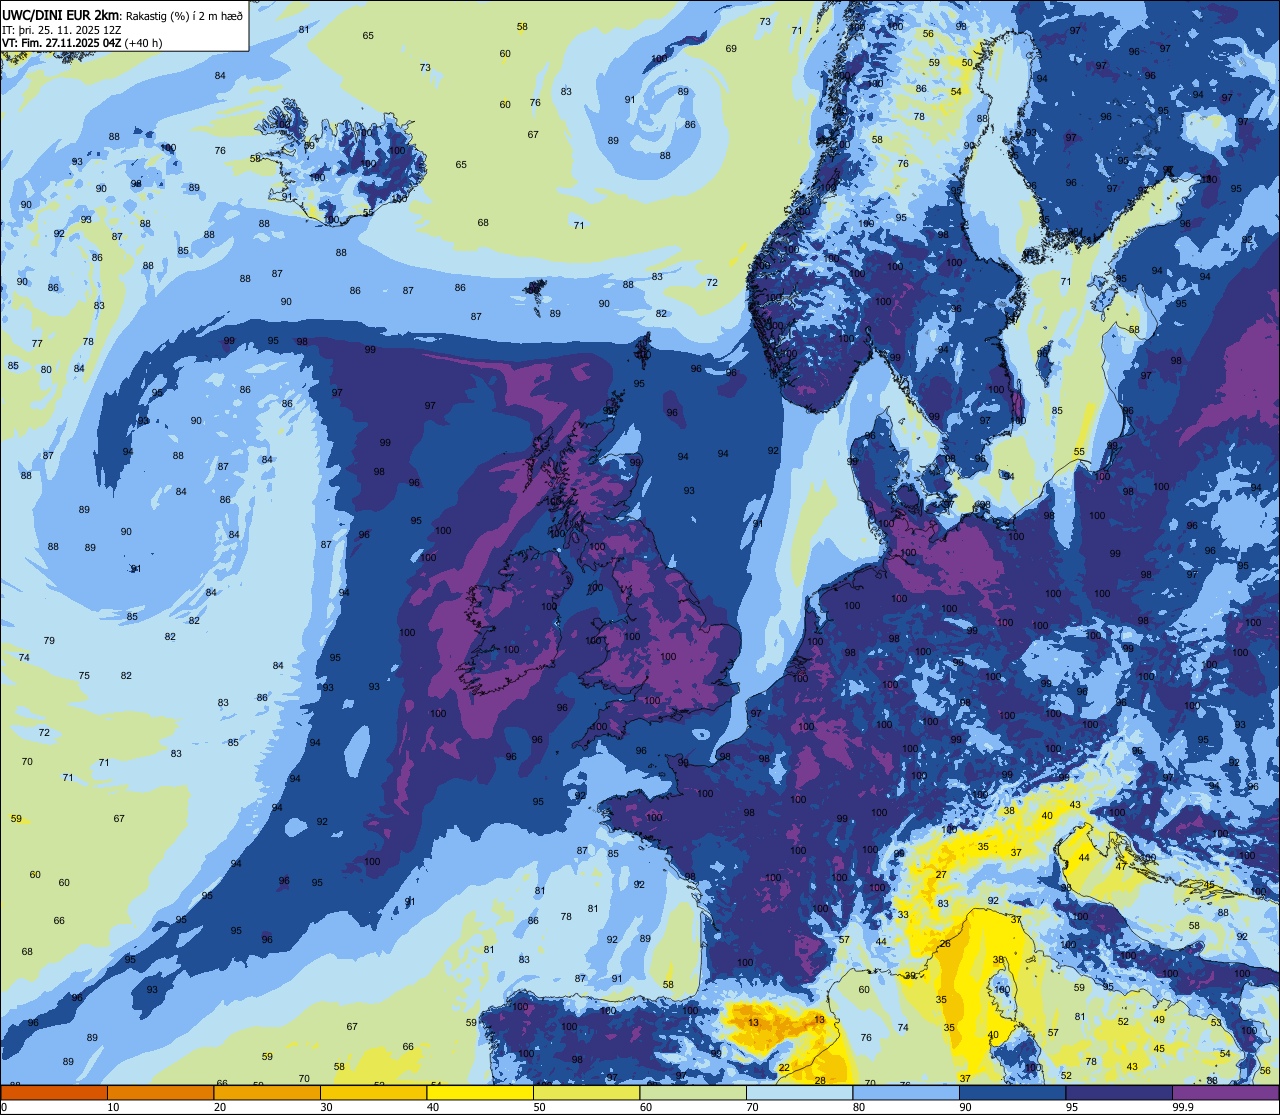Click the map value "47"
This screenshot has width=1280, height=1115.
click(1121, 866)
